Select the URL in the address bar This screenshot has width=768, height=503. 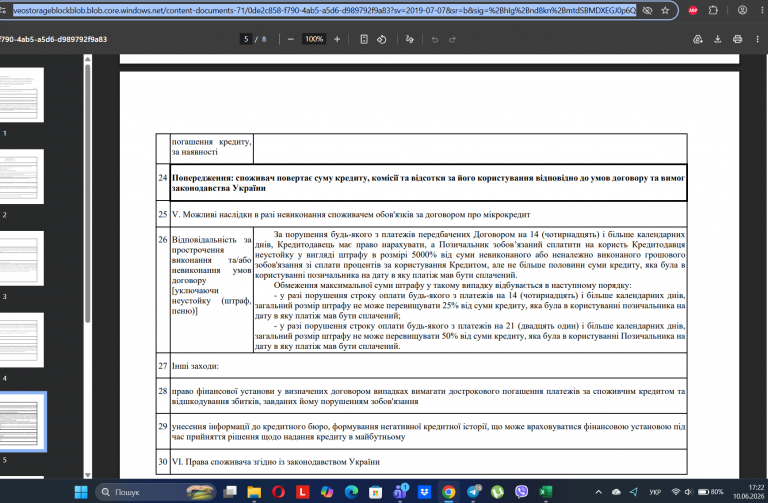pos(324,10)
